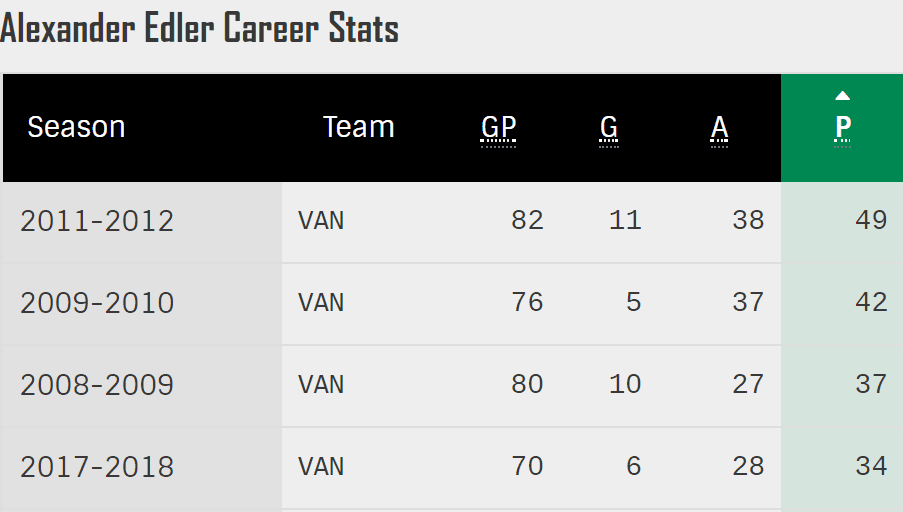The width and height of the screenshot is (903, 512).
Task: Click the Season column header
Action: (x=76, y=128)
